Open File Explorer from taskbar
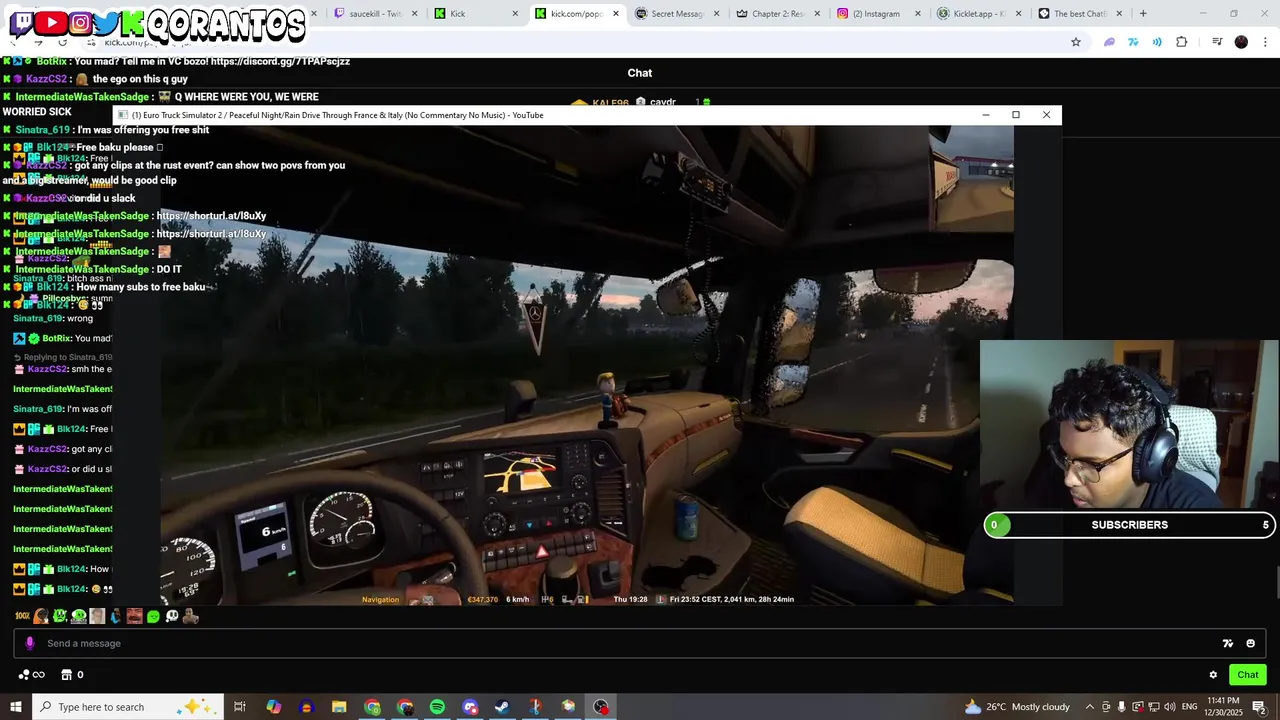This screenshot has width=1280, height=720. [339, 707]
